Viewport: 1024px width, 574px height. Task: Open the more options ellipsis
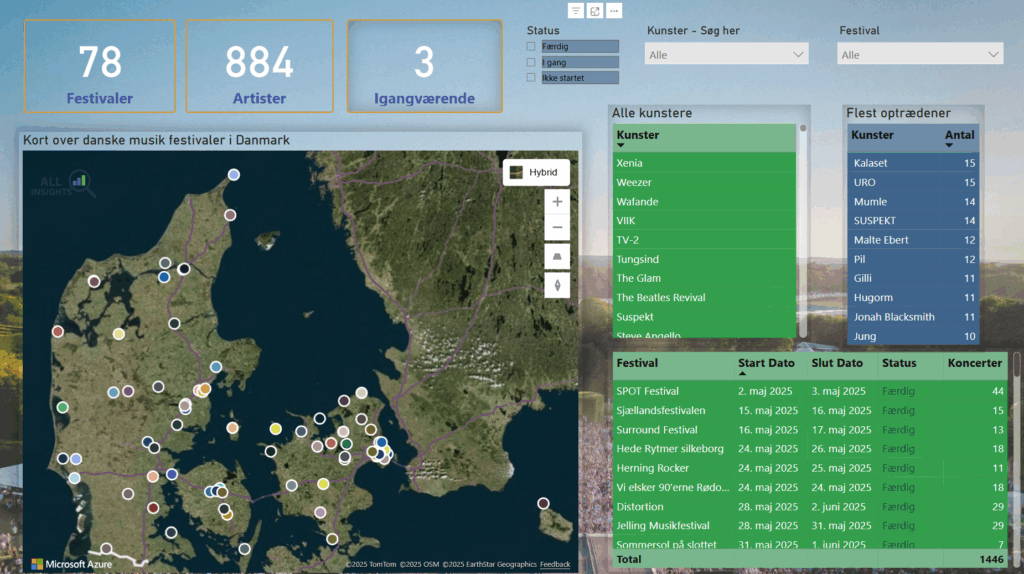[x=614, y=10]
